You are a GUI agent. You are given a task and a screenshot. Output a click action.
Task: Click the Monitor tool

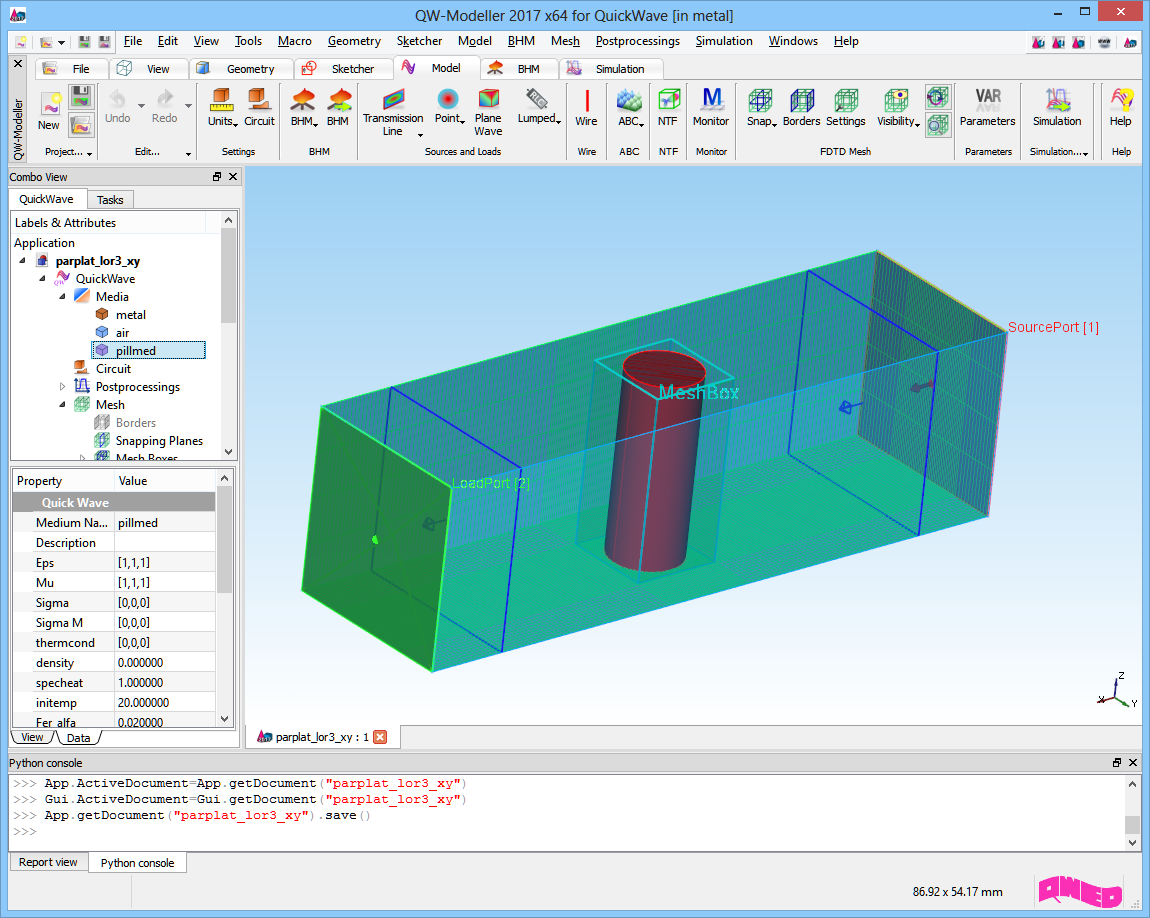711,107
